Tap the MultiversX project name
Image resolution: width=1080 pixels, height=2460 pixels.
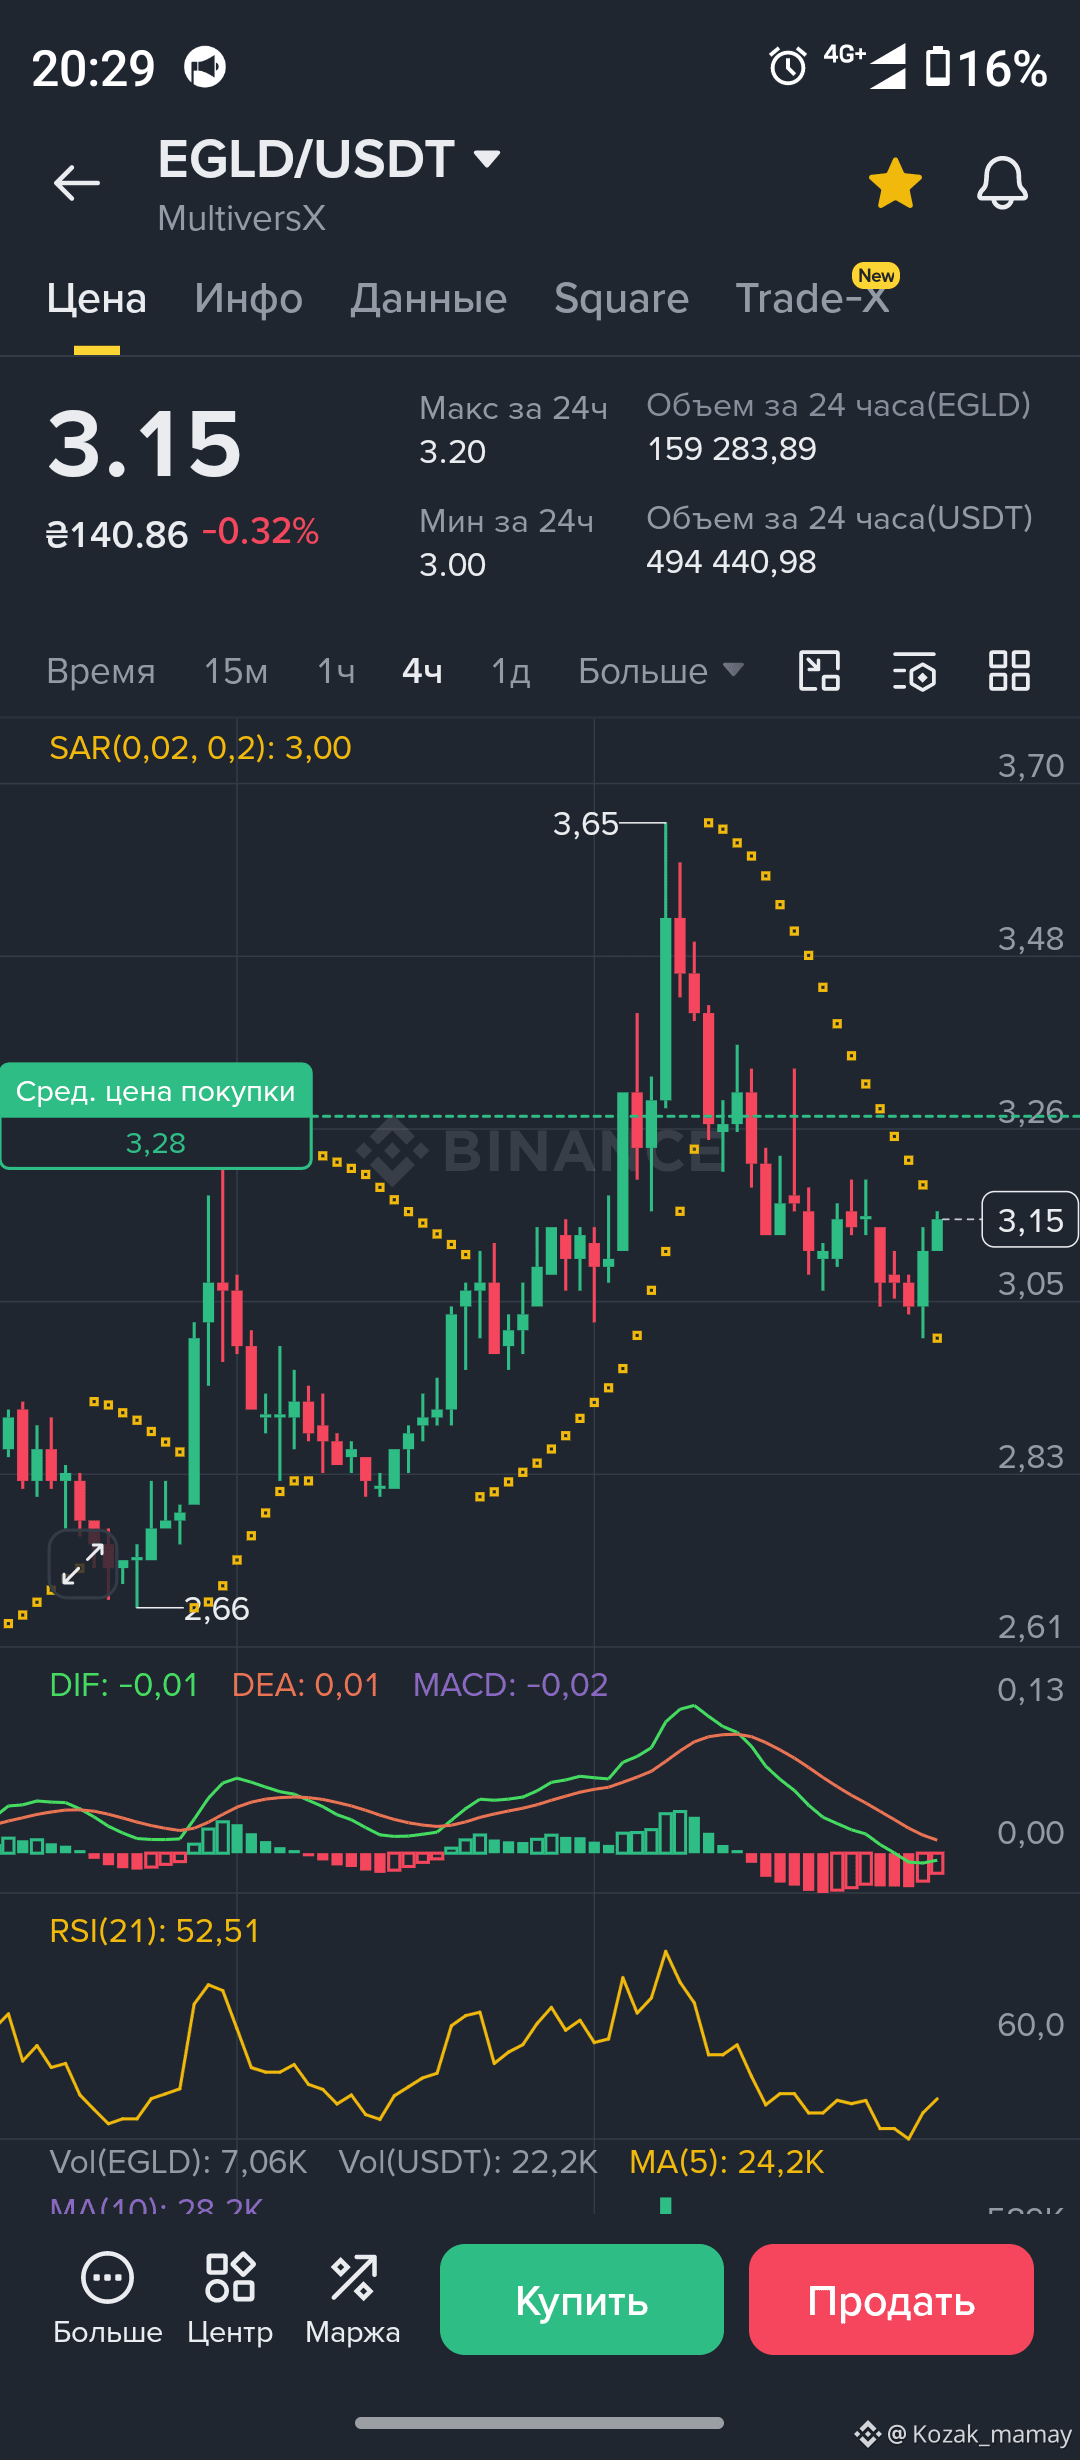(242, 218)
